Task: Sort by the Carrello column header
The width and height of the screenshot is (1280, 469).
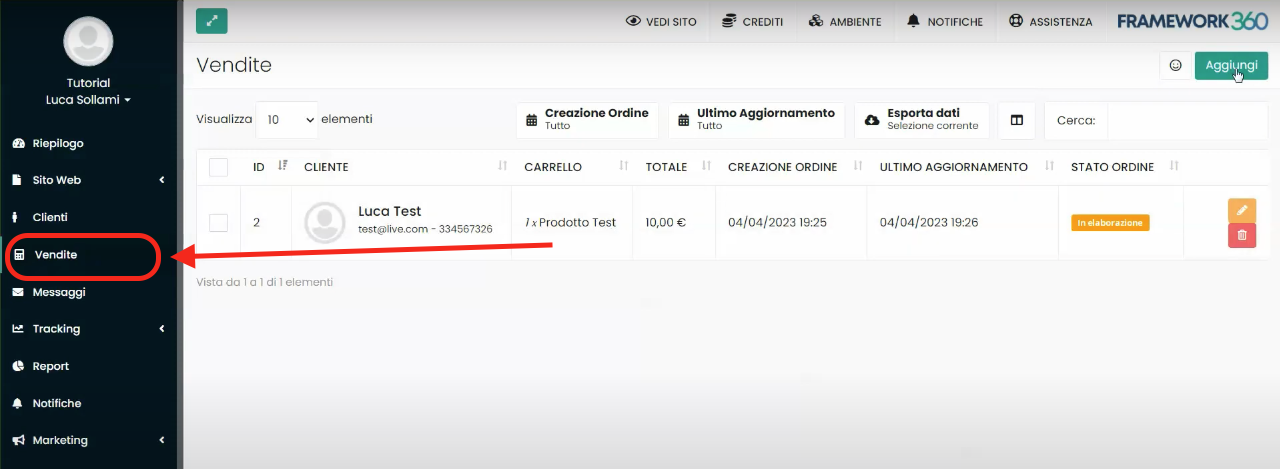Action: tap(572, 167)
